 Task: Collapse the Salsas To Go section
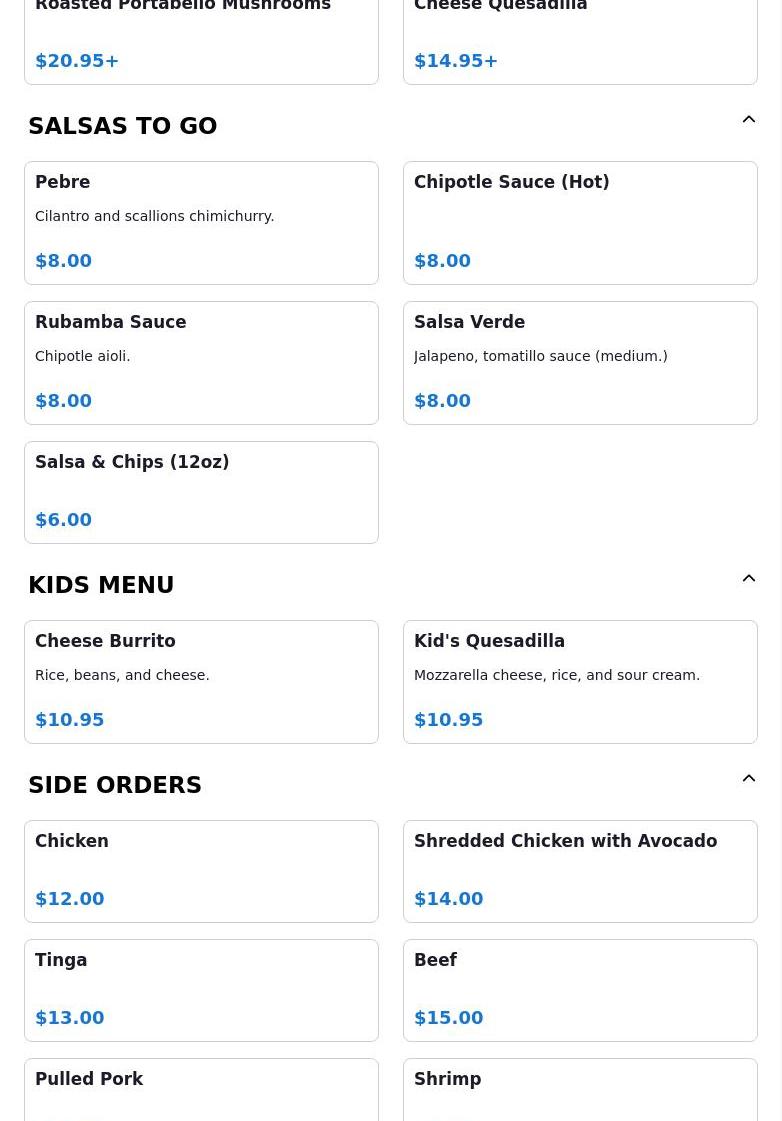(748, 120)
